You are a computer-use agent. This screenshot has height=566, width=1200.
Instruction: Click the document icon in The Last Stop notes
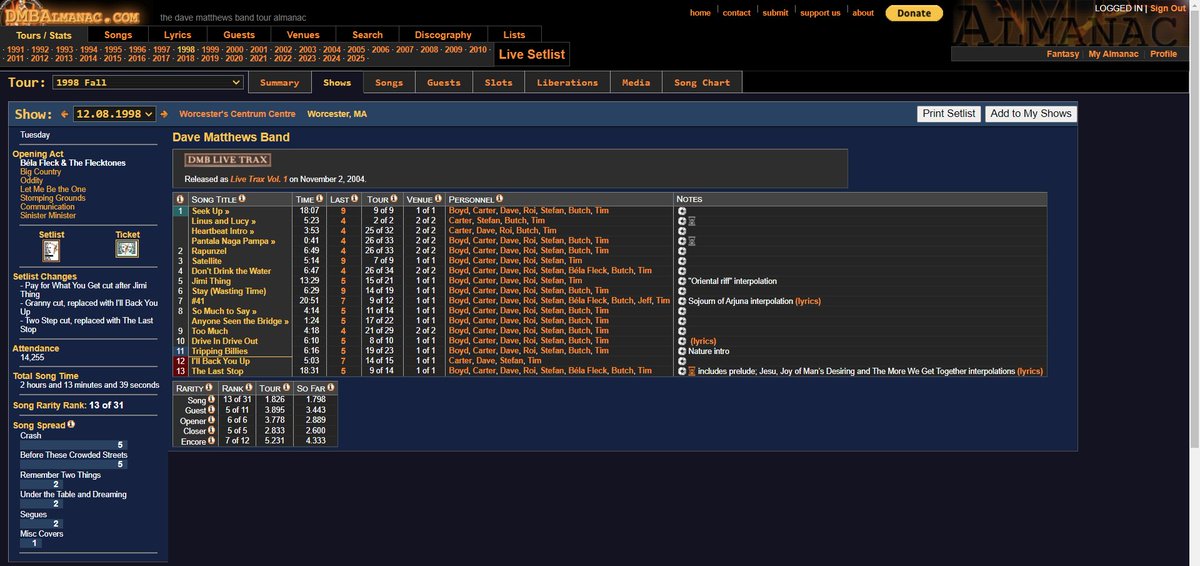pos(692,371)
